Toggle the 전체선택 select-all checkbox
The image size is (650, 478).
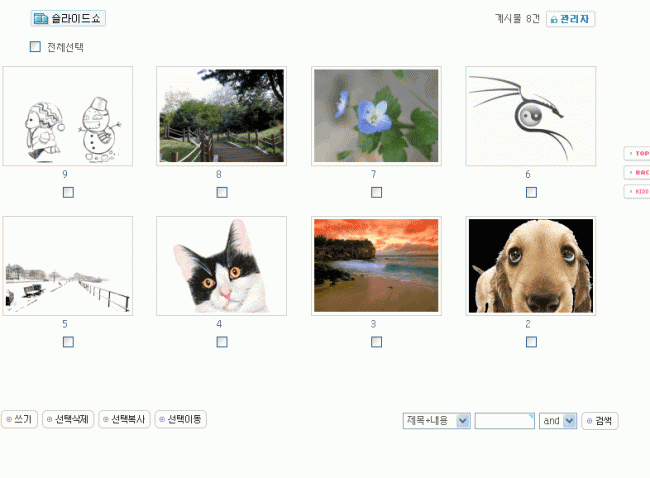point(35,46)
